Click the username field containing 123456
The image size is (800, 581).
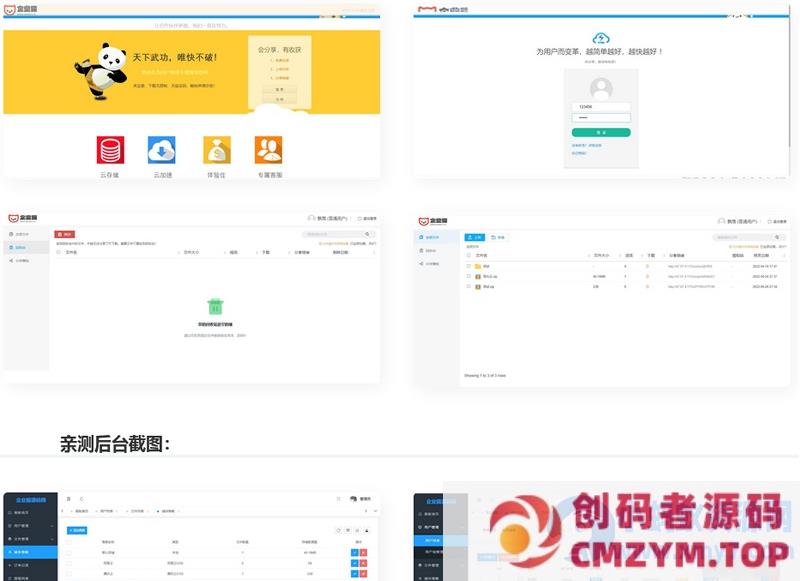click(600, 106)
